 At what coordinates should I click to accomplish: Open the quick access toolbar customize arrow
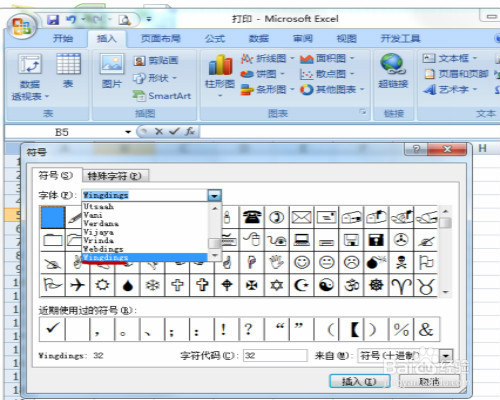149,19
